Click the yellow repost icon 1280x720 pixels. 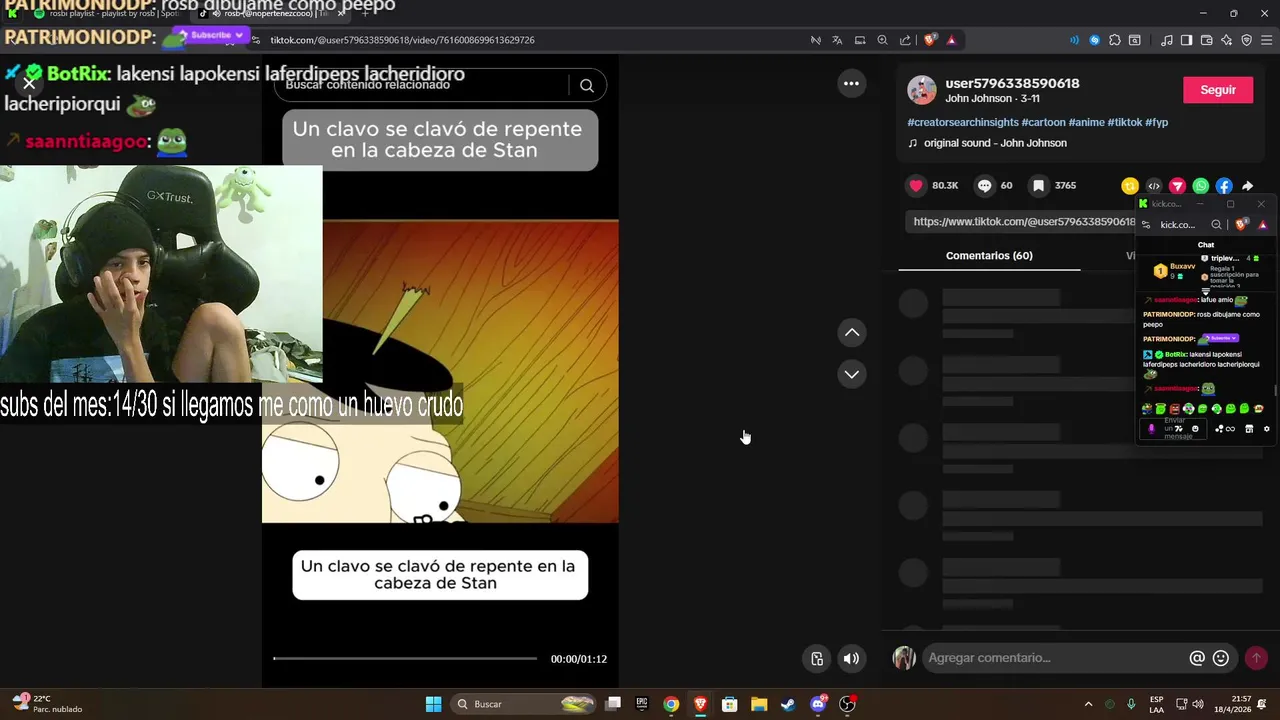(x=1130, y=186)
